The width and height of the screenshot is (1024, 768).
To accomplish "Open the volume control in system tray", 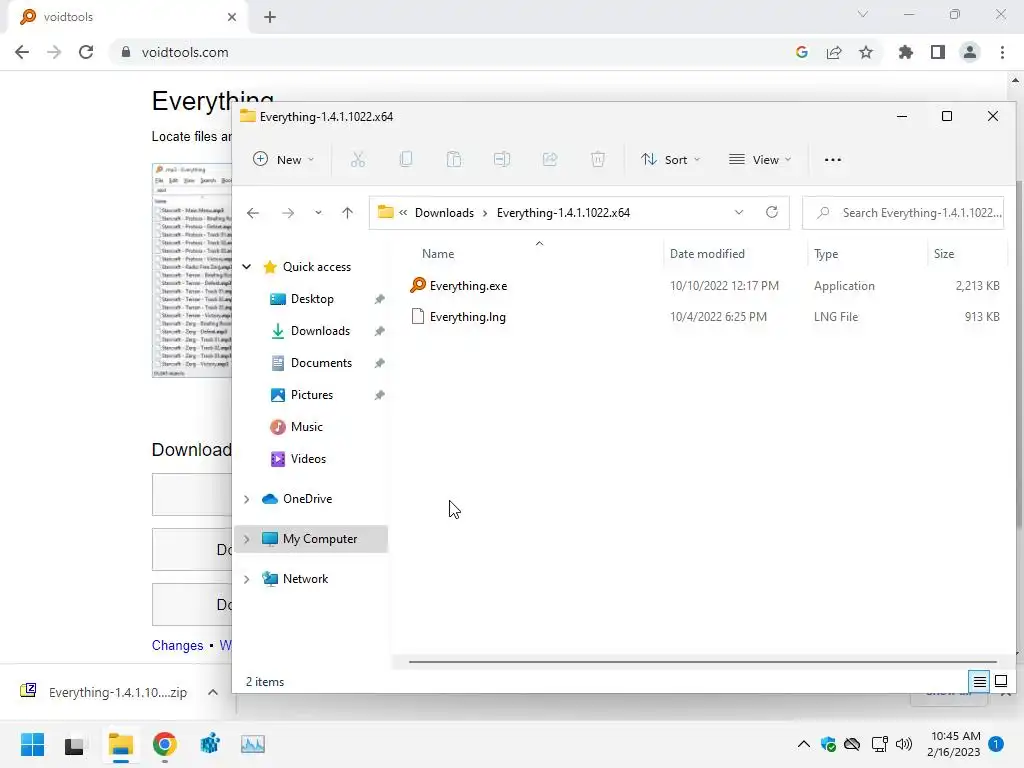I will pos(904,744).
